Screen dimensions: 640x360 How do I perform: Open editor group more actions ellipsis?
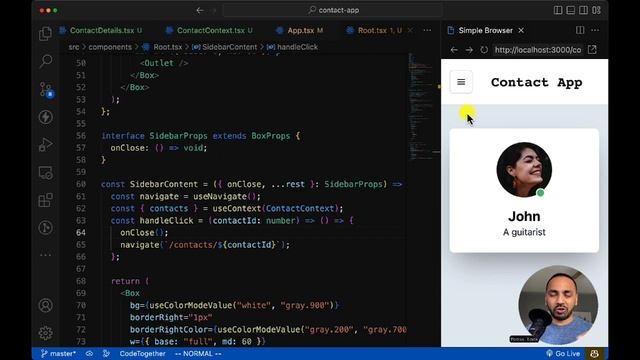427,31
